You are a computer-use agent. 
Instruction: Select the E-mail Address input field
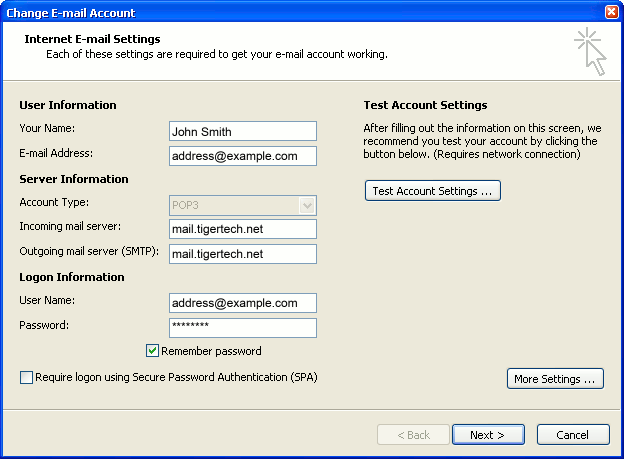point(243,156)
